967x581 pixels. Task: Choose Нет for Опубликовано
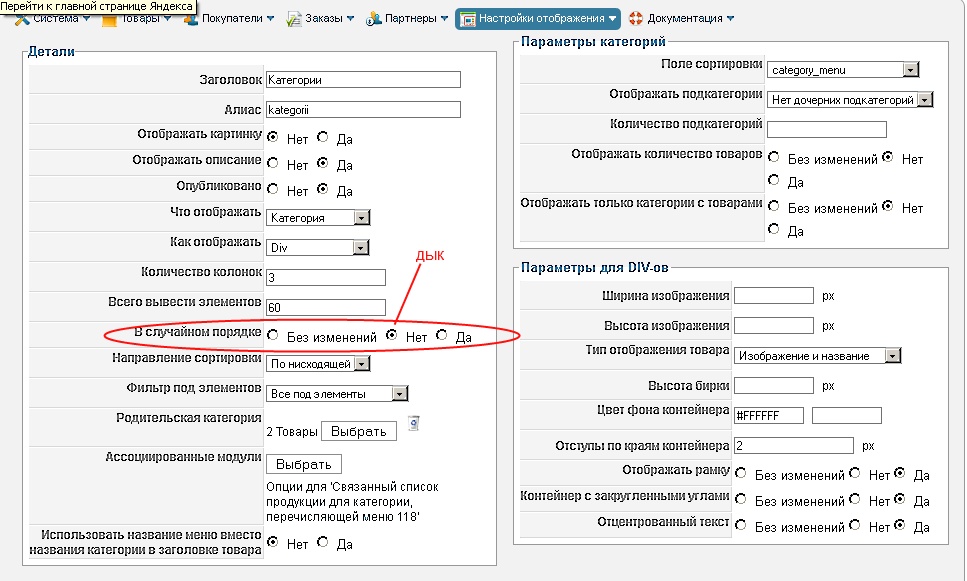(272, 190)
